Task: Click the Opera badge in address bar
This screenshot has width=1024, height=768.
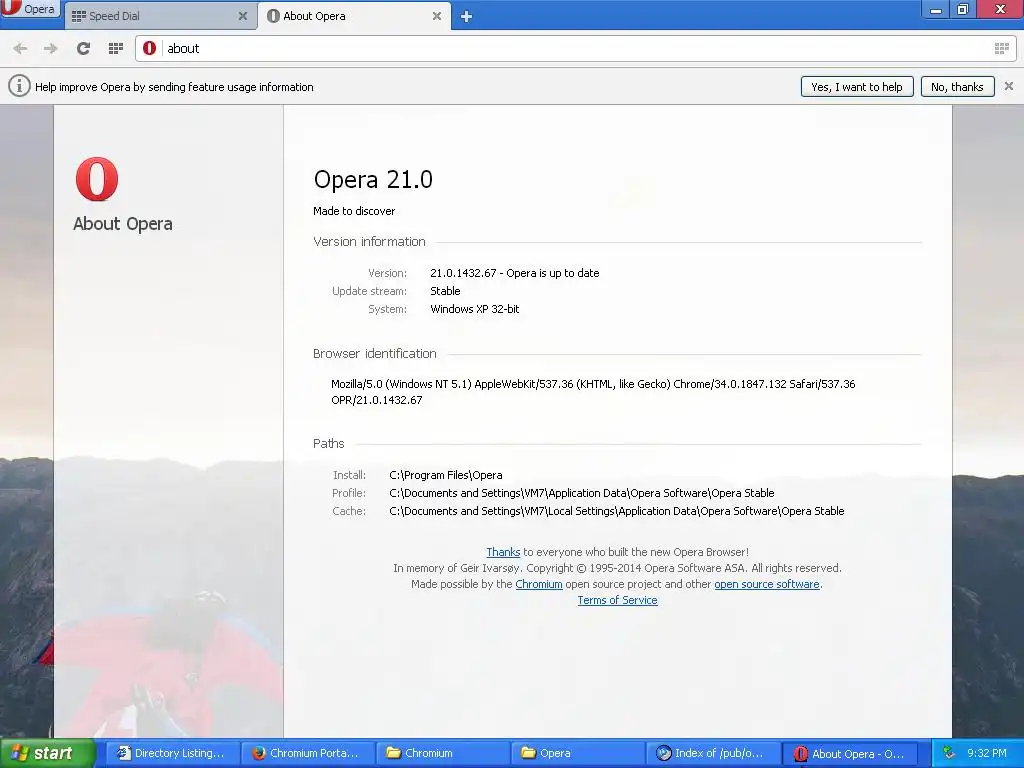Action: [x=150, y=48]
